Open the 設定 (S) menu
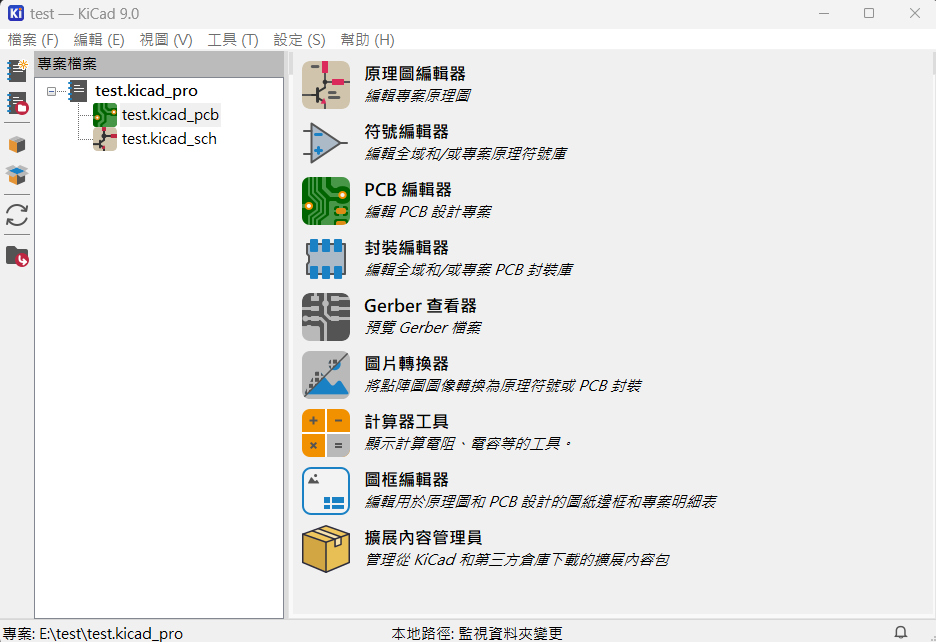The image size is (936, 642). (299, 40)
